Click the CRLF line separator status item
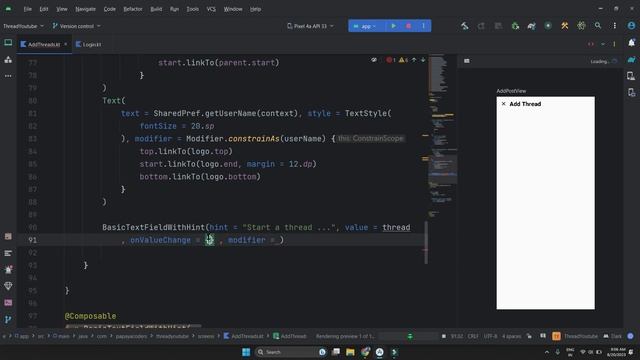640x360 pixels. (x=473, y=336)
